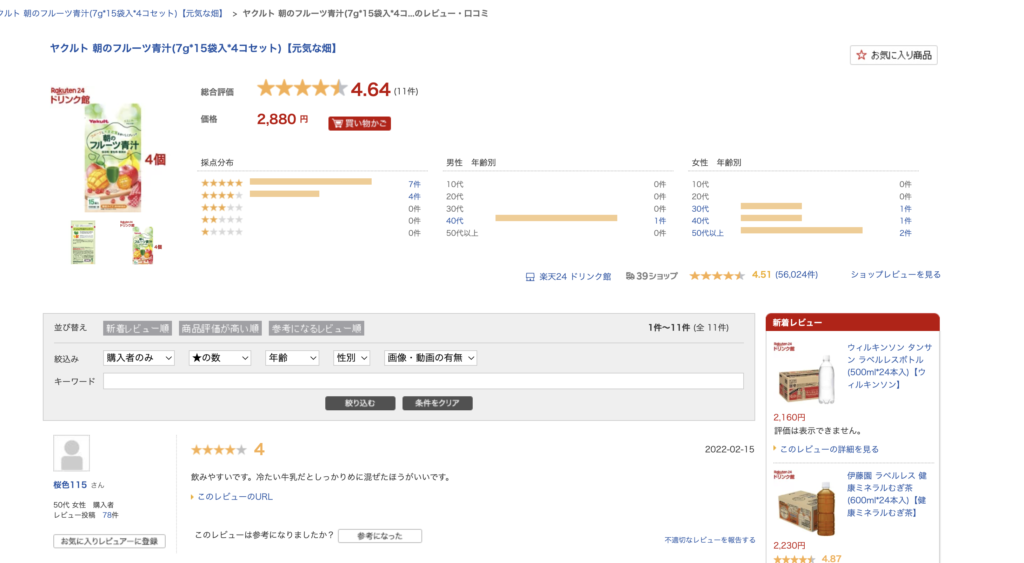
Task: Mark review helpful with 参考になった
Action: click(x=379, y=536)
